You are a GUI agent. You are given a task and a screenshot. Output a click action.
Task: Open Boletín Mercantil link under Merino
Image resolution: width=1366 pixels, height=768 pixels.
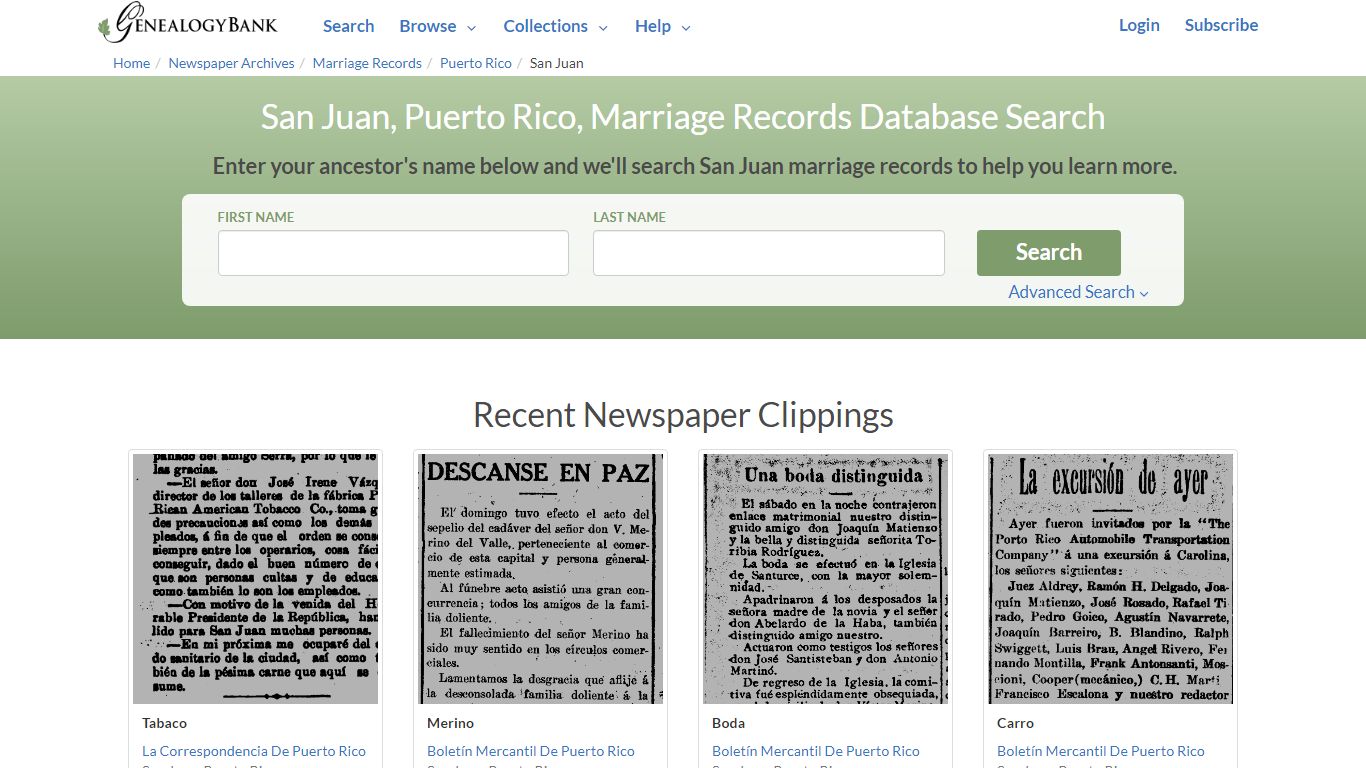(x=531, y=751)
